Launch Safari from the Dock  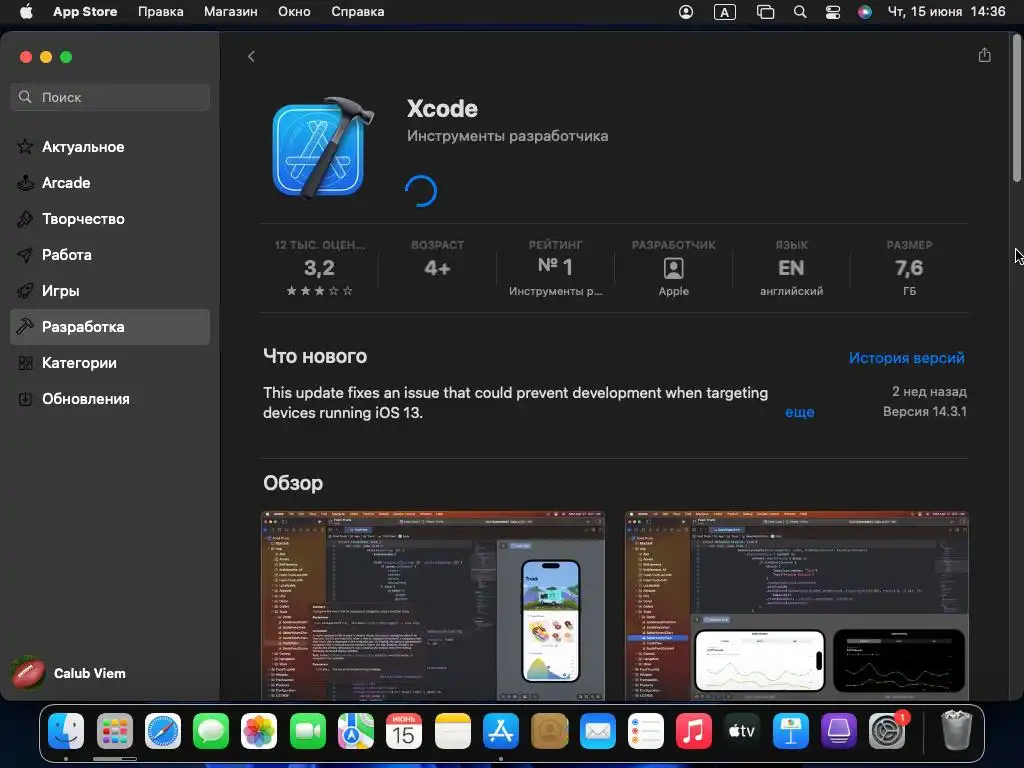[x=163, y=731]
